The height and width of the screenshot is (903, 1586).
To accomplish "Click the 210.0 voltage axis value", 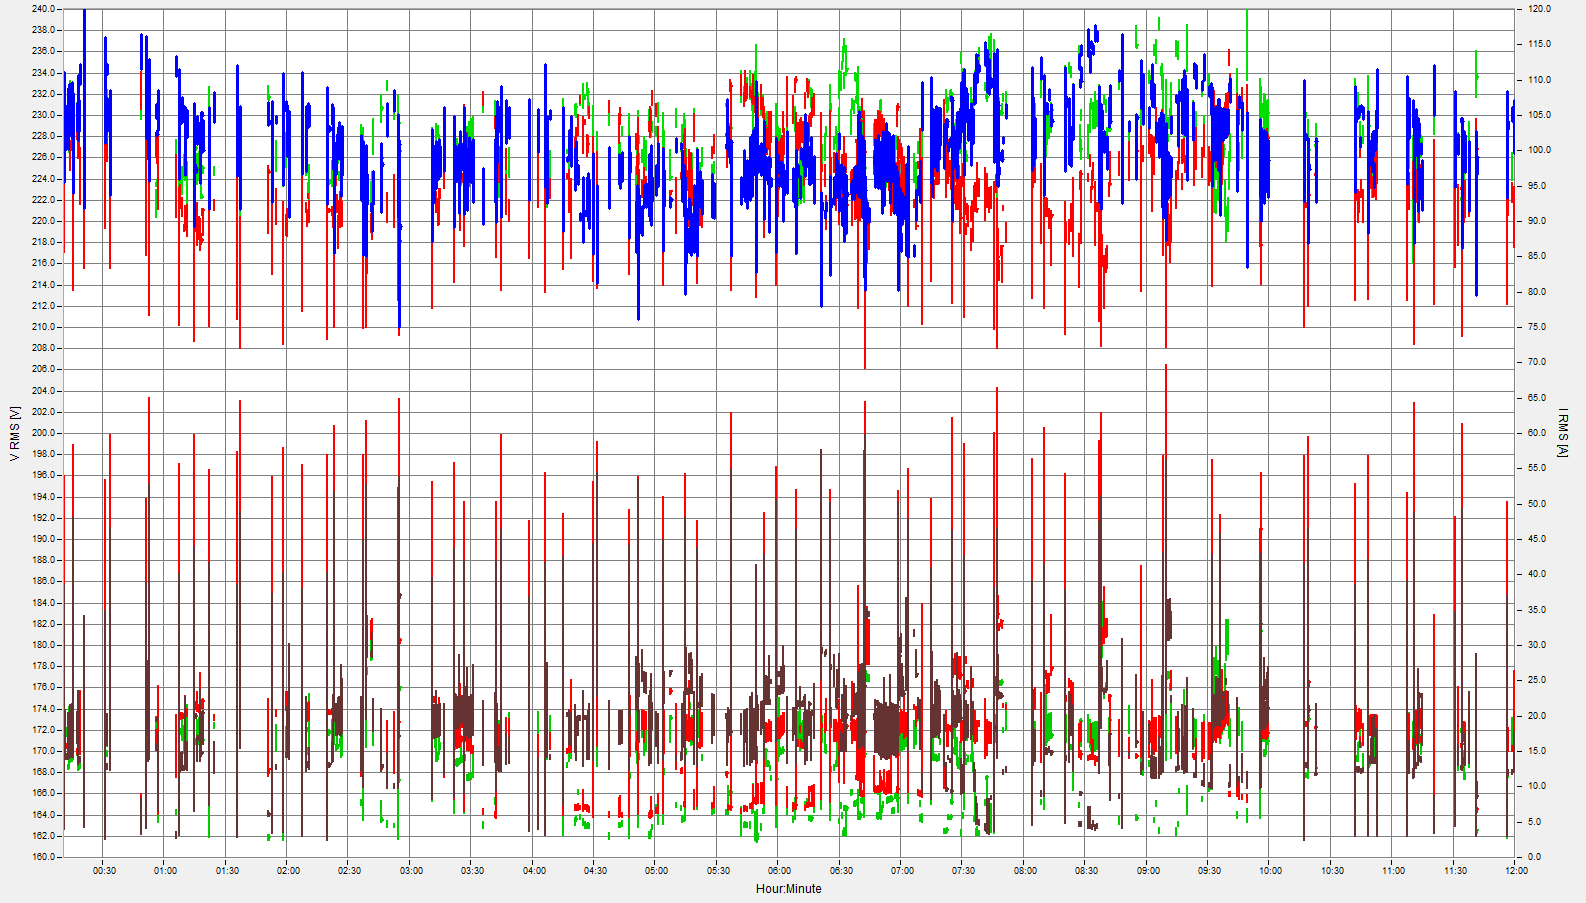I will (44, 327).
